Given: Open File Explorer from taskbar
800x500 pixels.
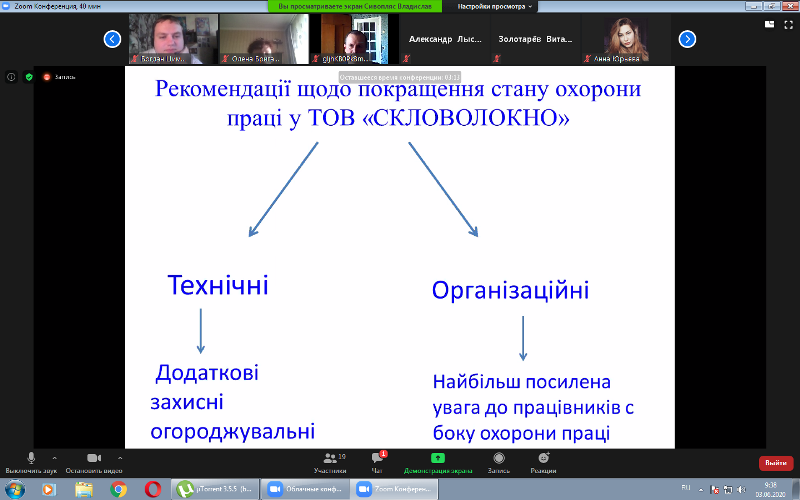Looking at the screenshot, I should (x=84, y=489).
